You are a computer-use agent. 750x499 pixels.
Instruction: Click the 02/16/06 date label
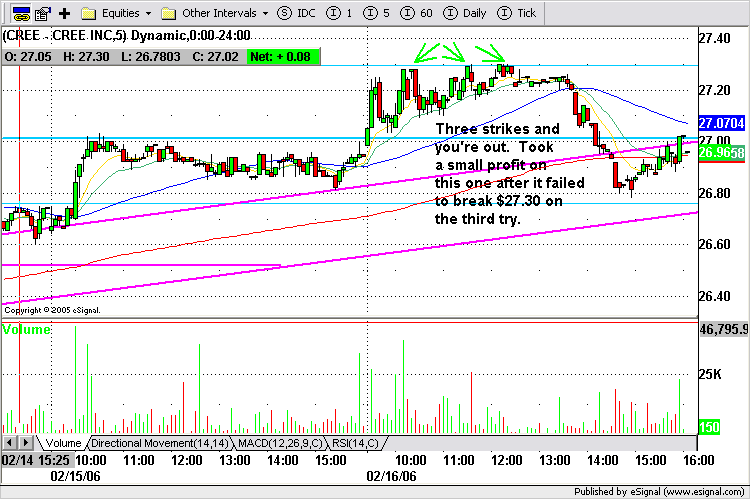pos(391,476)
